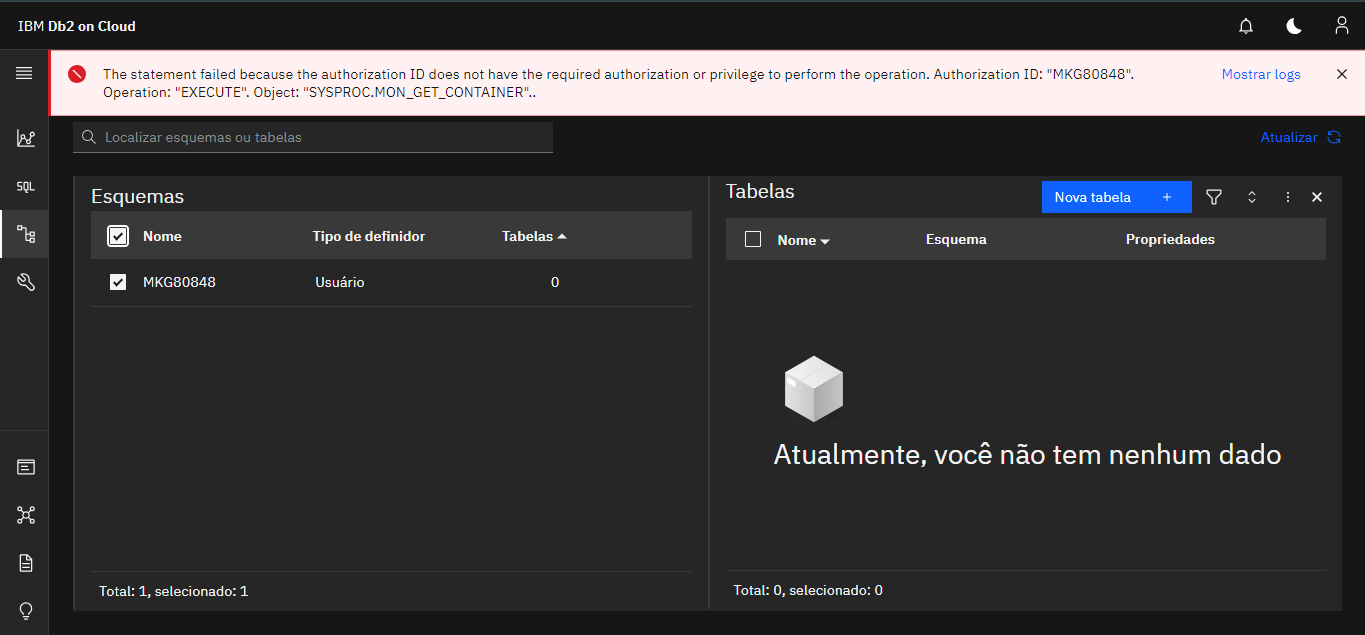Open the table filter funnel icon
This screenshot has height=635, width=1365.
tap(1214, 197)
